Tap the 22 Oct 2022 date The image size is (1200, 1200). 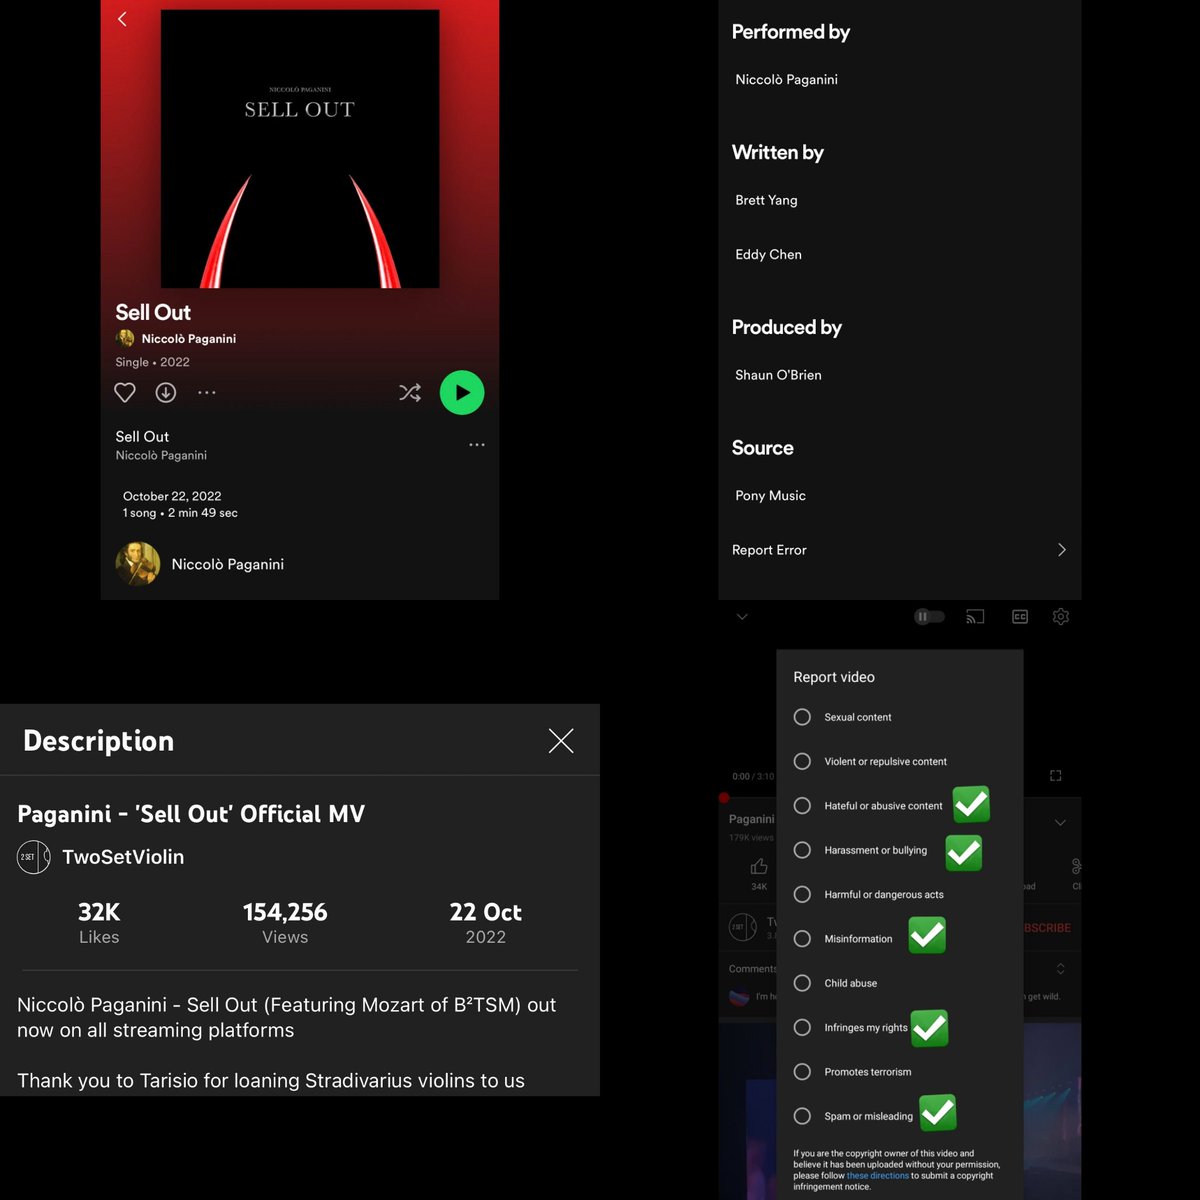coord(485,922)
